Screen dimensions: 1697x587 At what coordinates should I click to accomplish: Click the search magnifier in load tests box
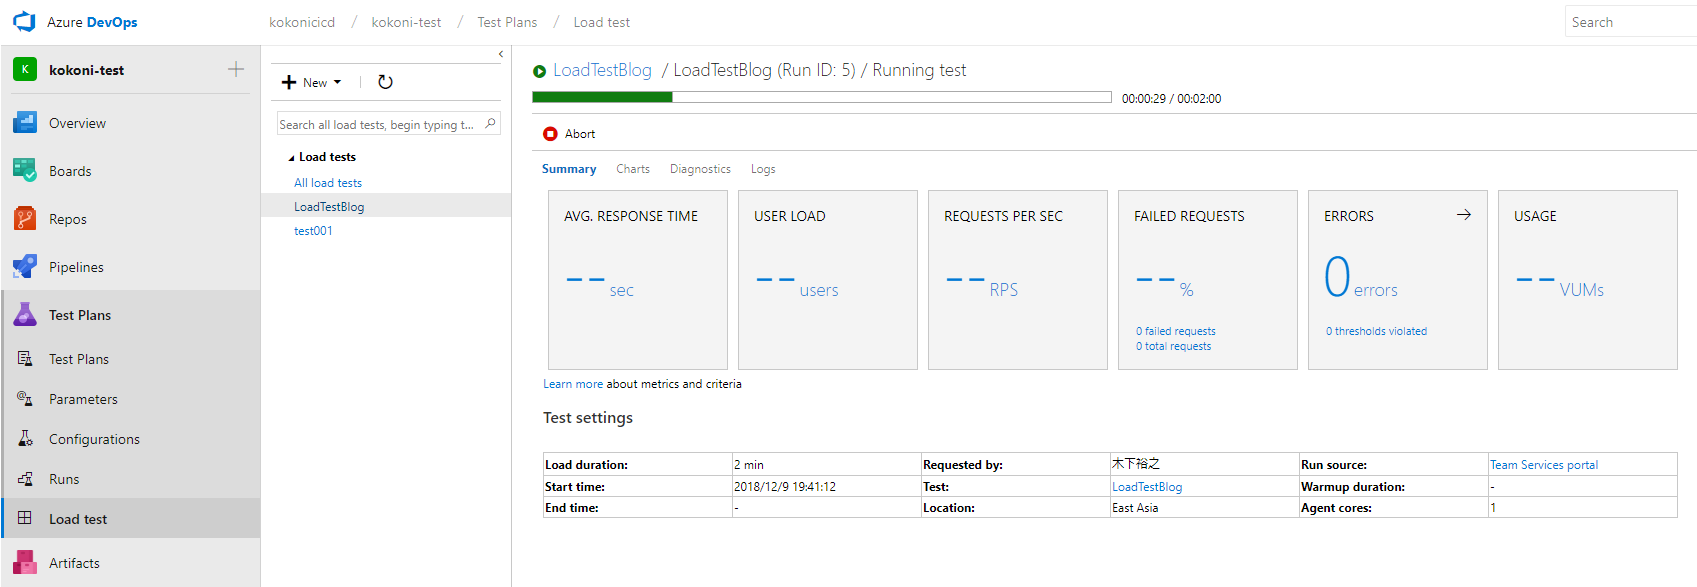point(490,124)
